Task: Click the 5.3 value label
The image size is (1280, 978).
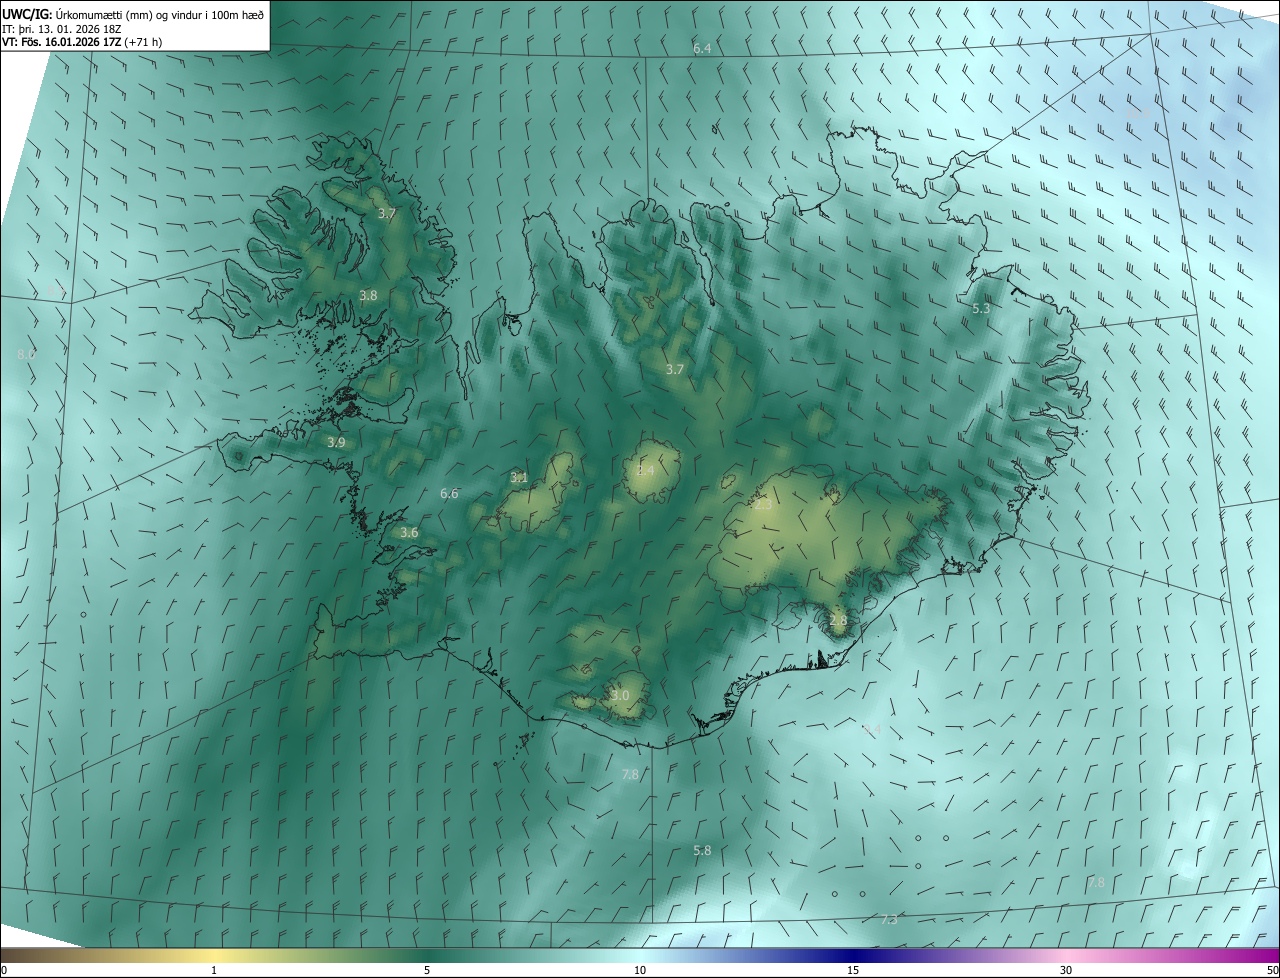Action: pyautogui.click(x=981, y=308)
